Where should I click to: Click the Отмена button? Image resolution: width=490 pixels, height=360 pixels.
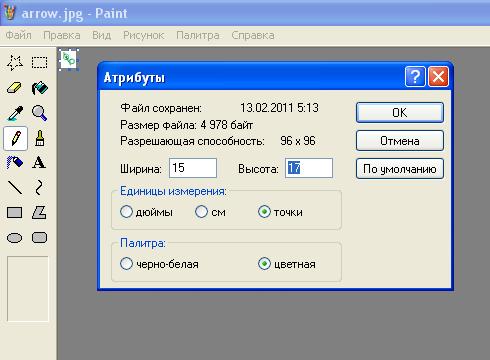coord(400,141)
